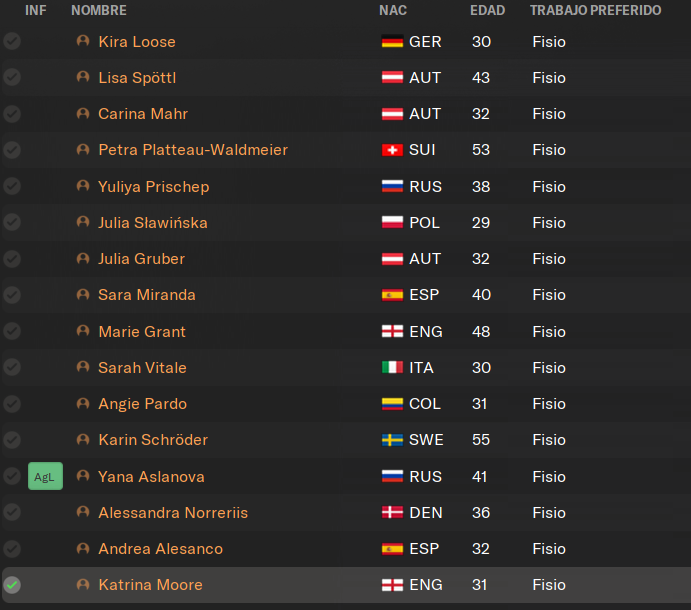
Task: Sort by the TRABAJO PREFERIDO header
Action: [595, 10]
